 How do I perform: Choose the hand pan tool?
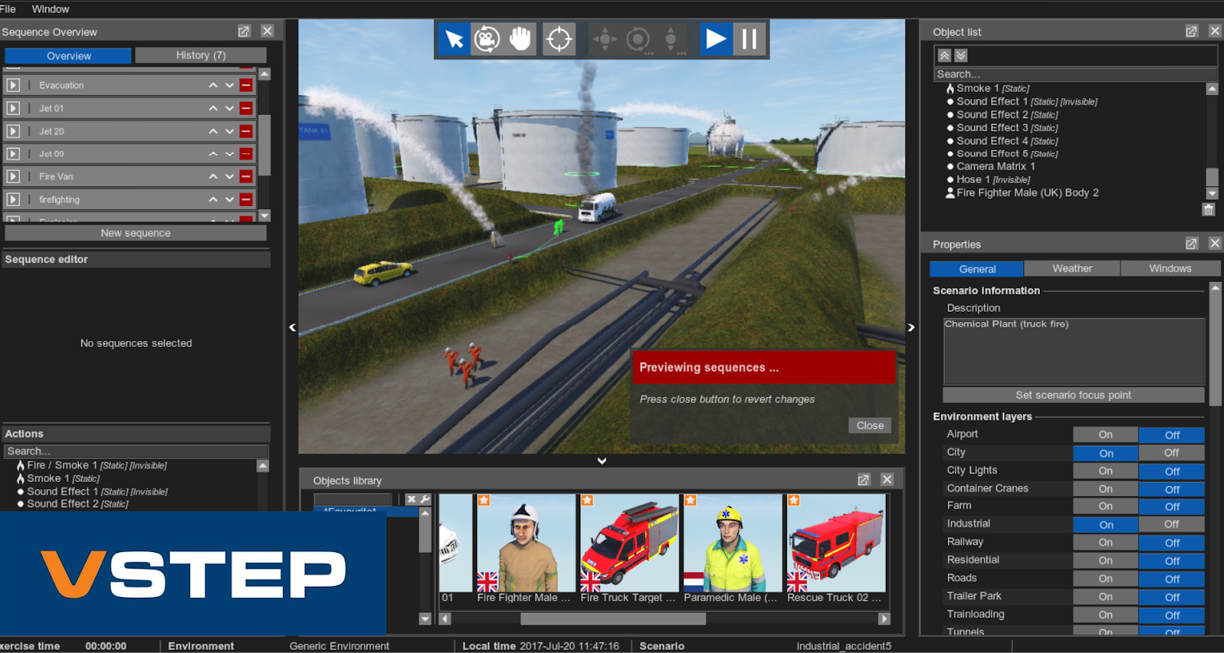coord(520,39)
